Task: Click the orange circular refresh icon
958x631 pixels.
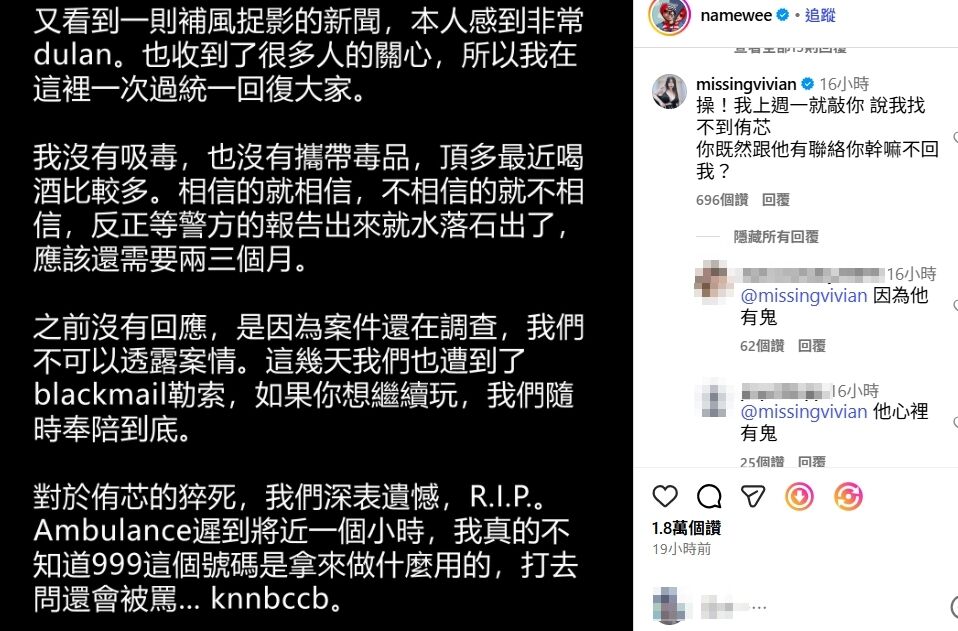Action: (x=848, y=496)
